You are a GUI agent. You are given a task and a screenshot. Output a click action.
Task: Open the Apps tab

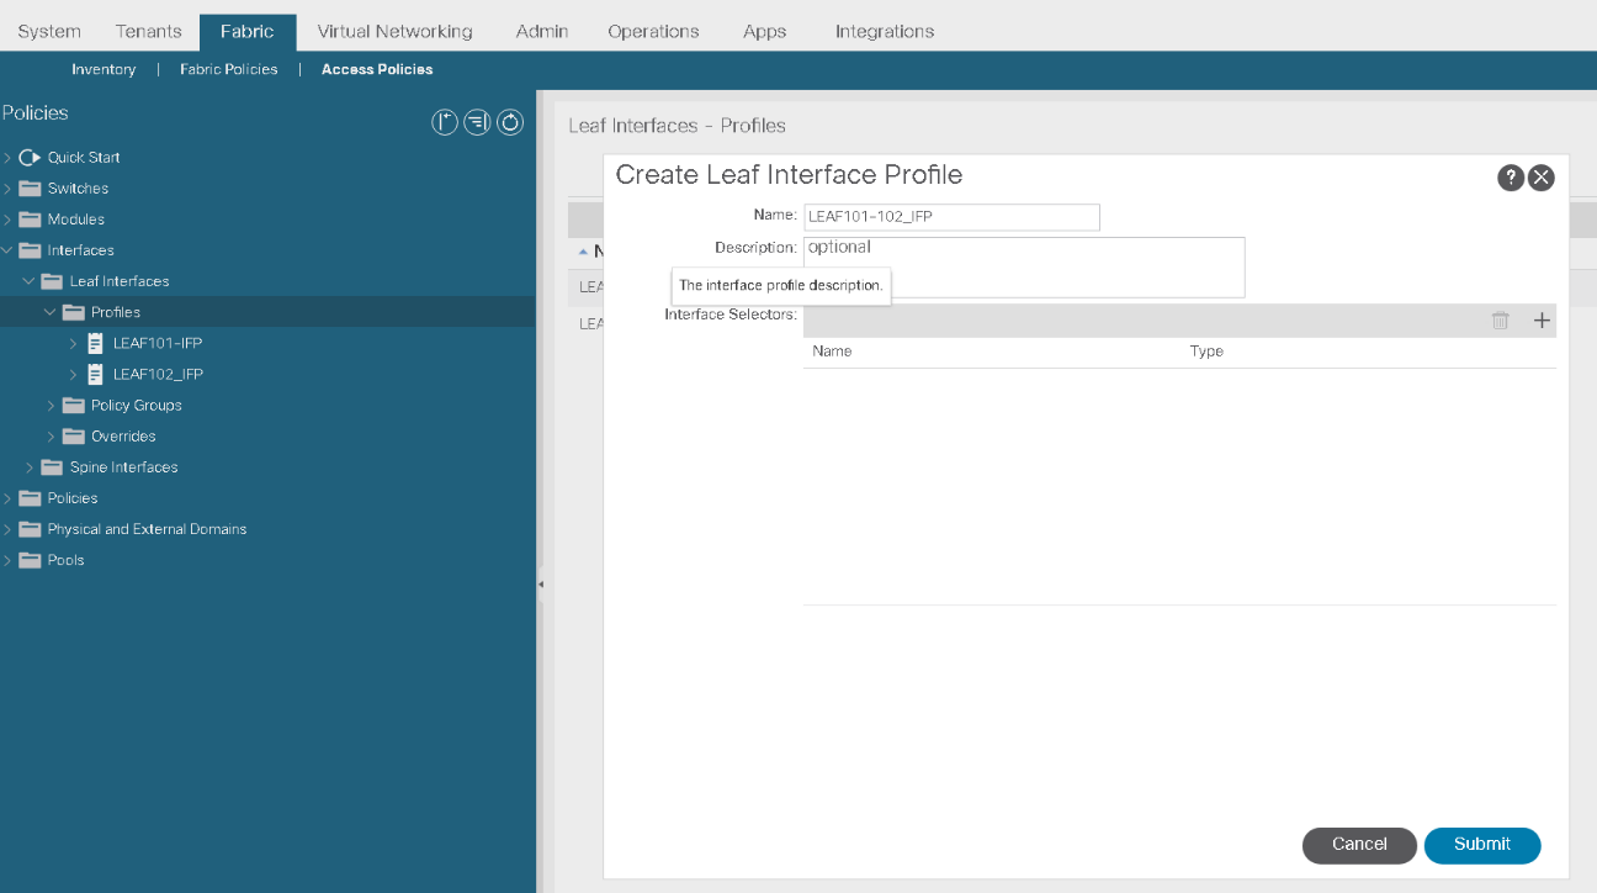point(764,31)
